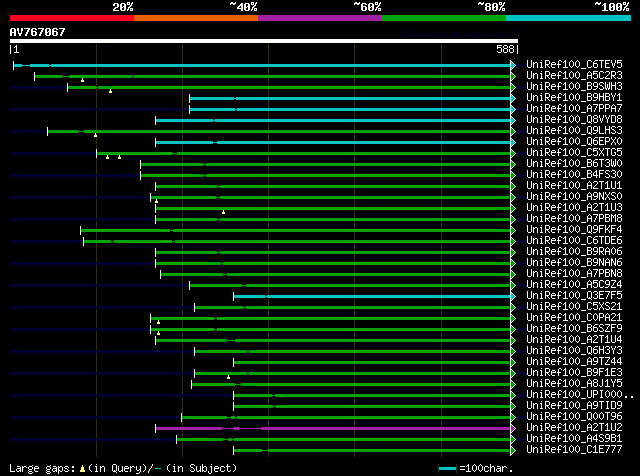Click UniRef100_C5XS21 hit name
Image resolution: width=640 pixels, height=476 pixels.
click(574, 307)
